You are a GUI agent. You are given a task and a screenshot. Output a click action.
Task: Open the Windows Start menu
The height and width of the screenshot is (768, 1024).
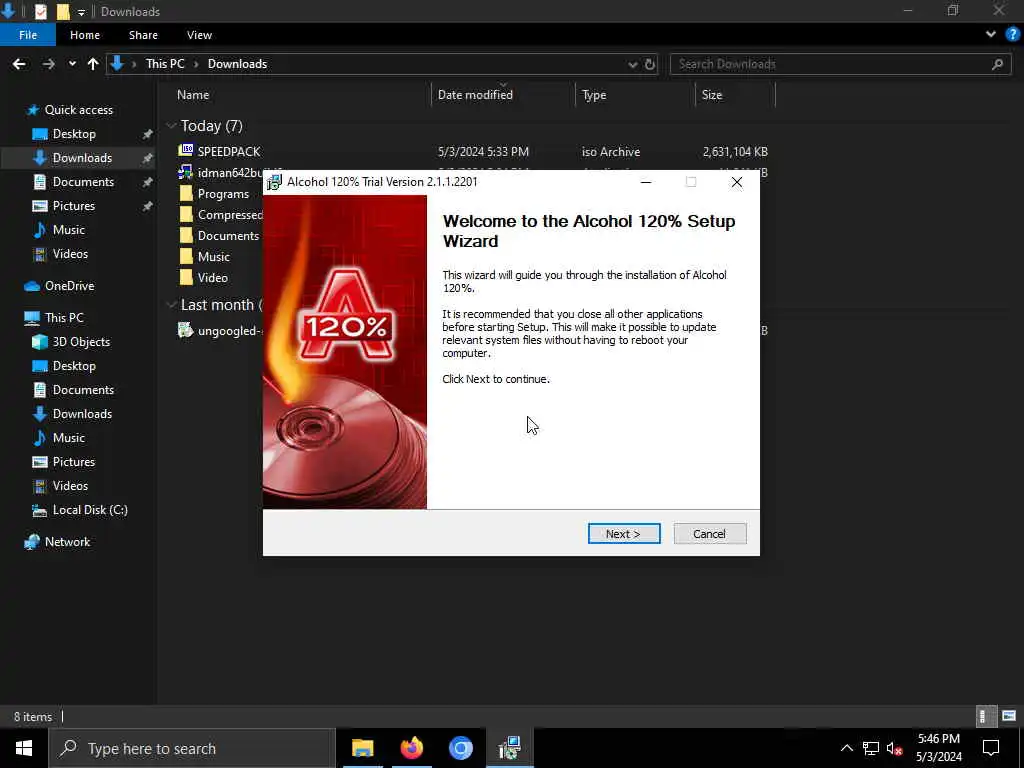click(x=24, y=748)
